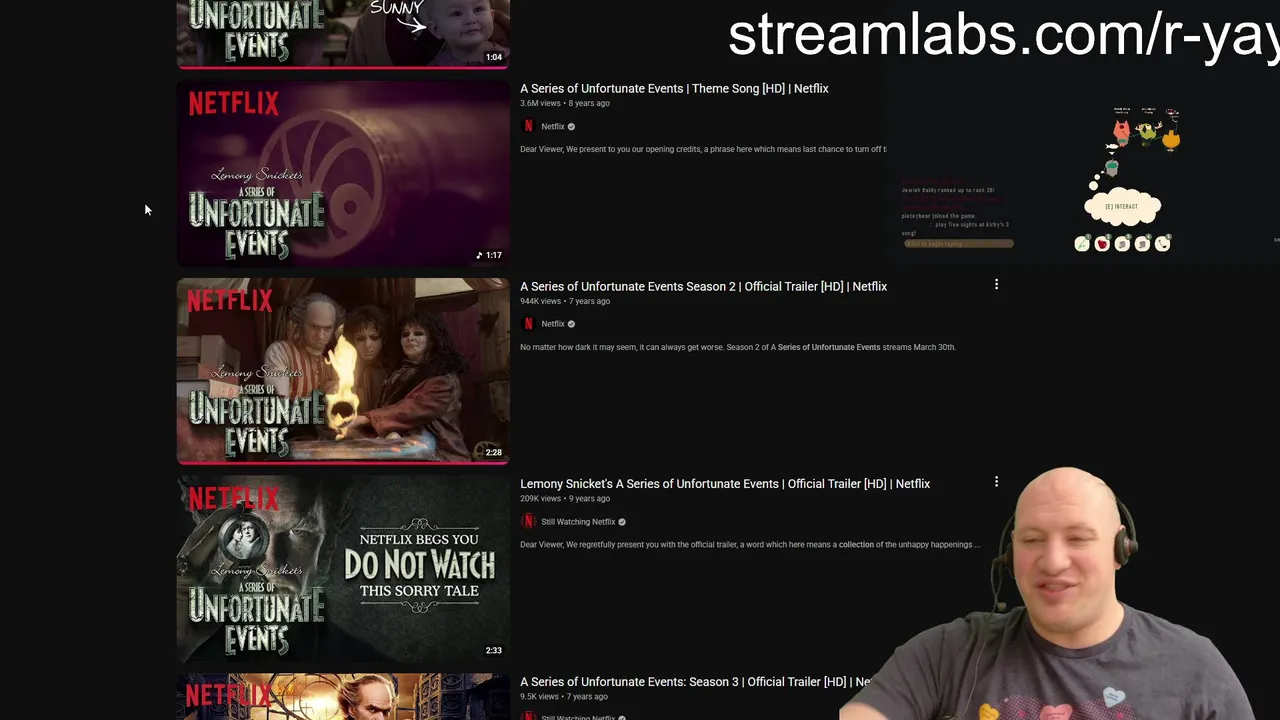1280x720 pixels.
Task: Click the verified badge next to Netflix under Season 2 trailer
Action: 571,324
